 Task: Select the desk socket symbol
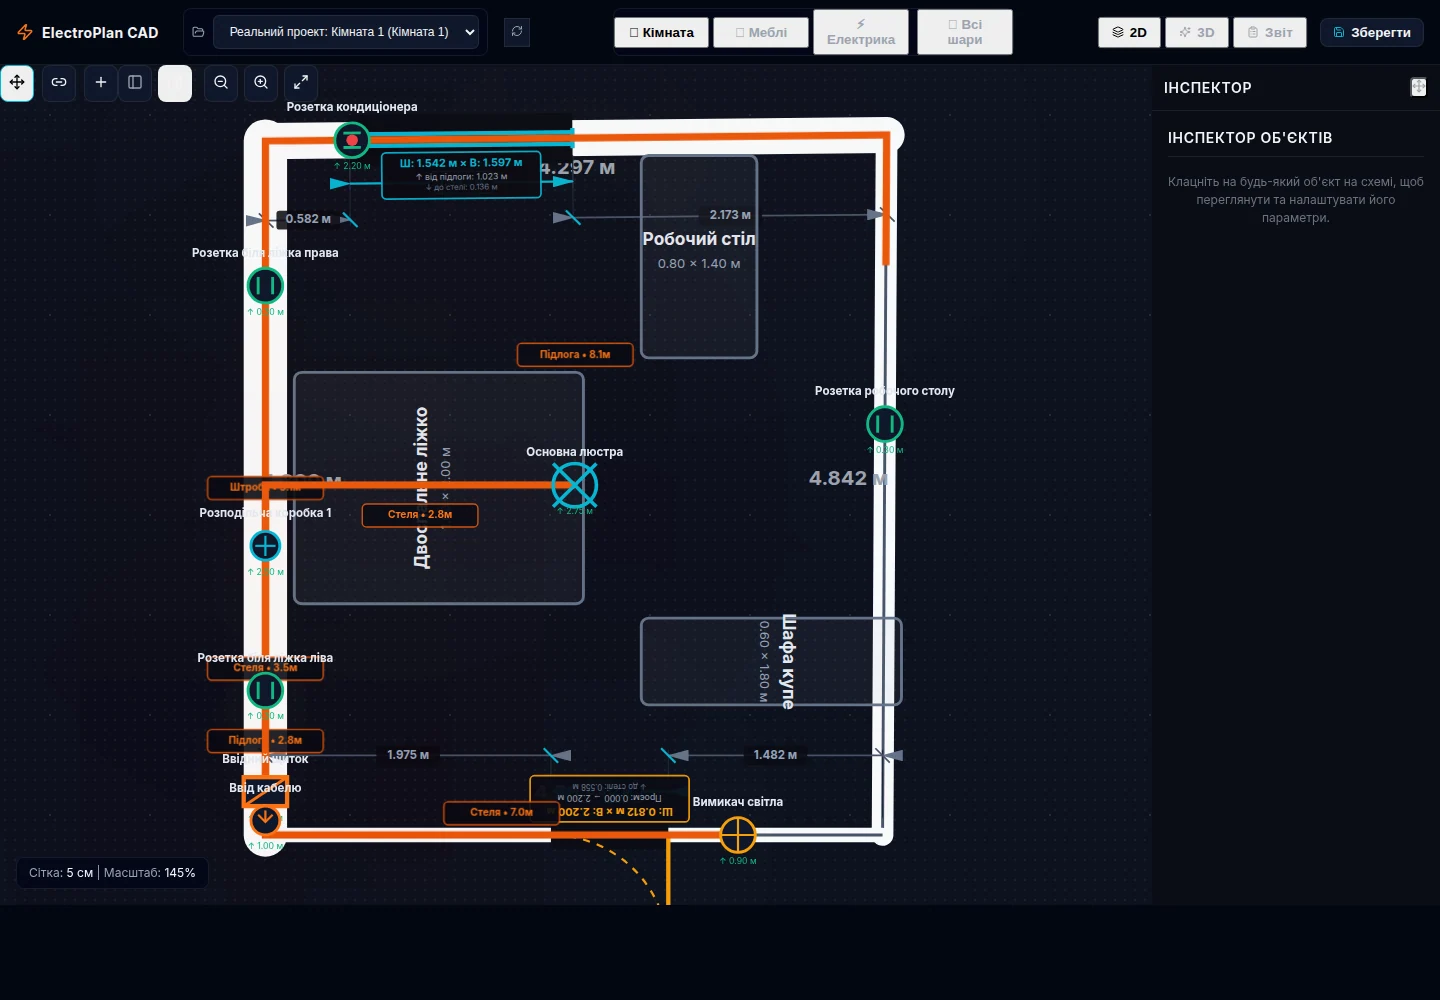click(x=885, y=424)
